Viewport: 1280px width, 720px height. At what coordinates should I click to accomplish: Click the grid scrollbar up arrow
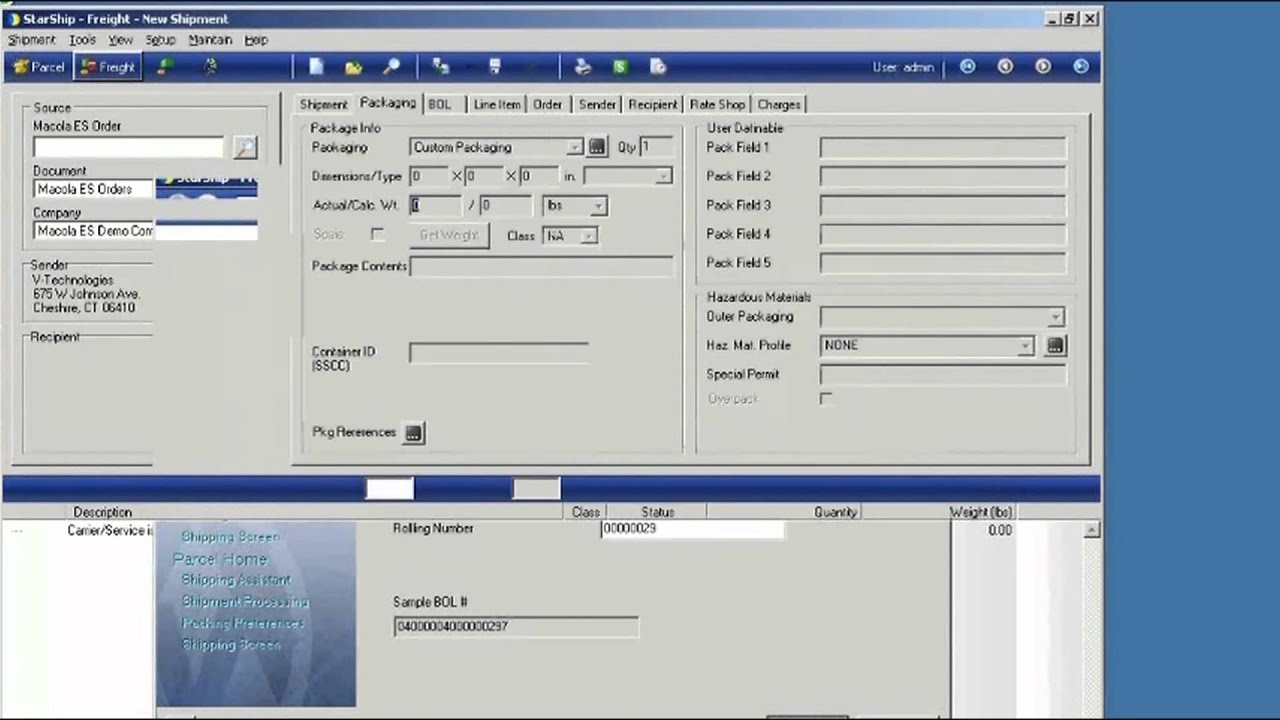1092,530
